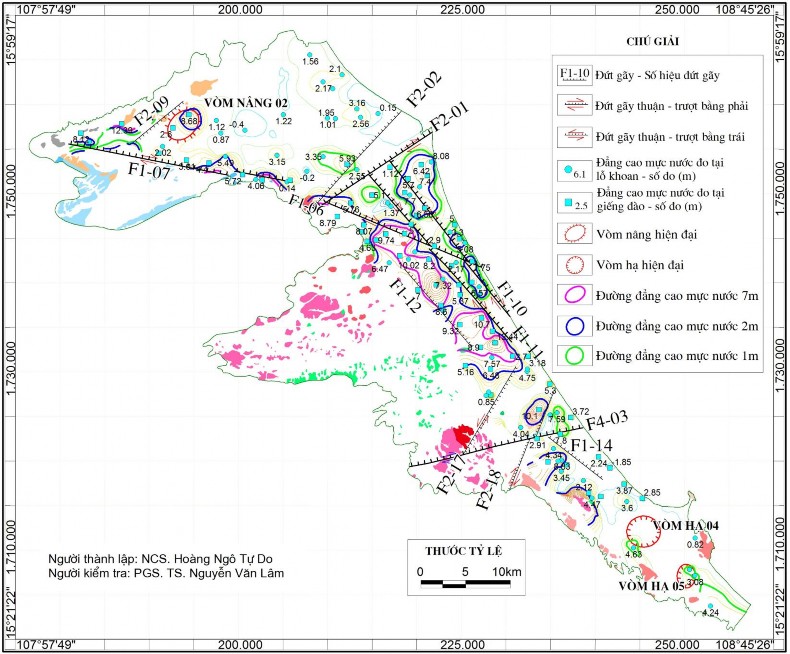Screen dimensions: 790x654
Task: Click the F4-03 fault label
Action: tap(608, 418)
